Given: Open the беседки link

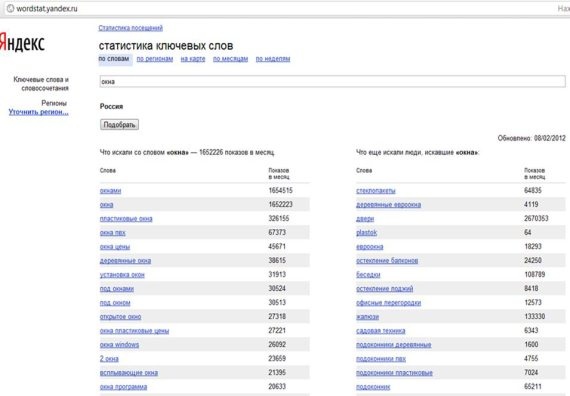Looking at the screenshot, I should click(x=368, y=275).
